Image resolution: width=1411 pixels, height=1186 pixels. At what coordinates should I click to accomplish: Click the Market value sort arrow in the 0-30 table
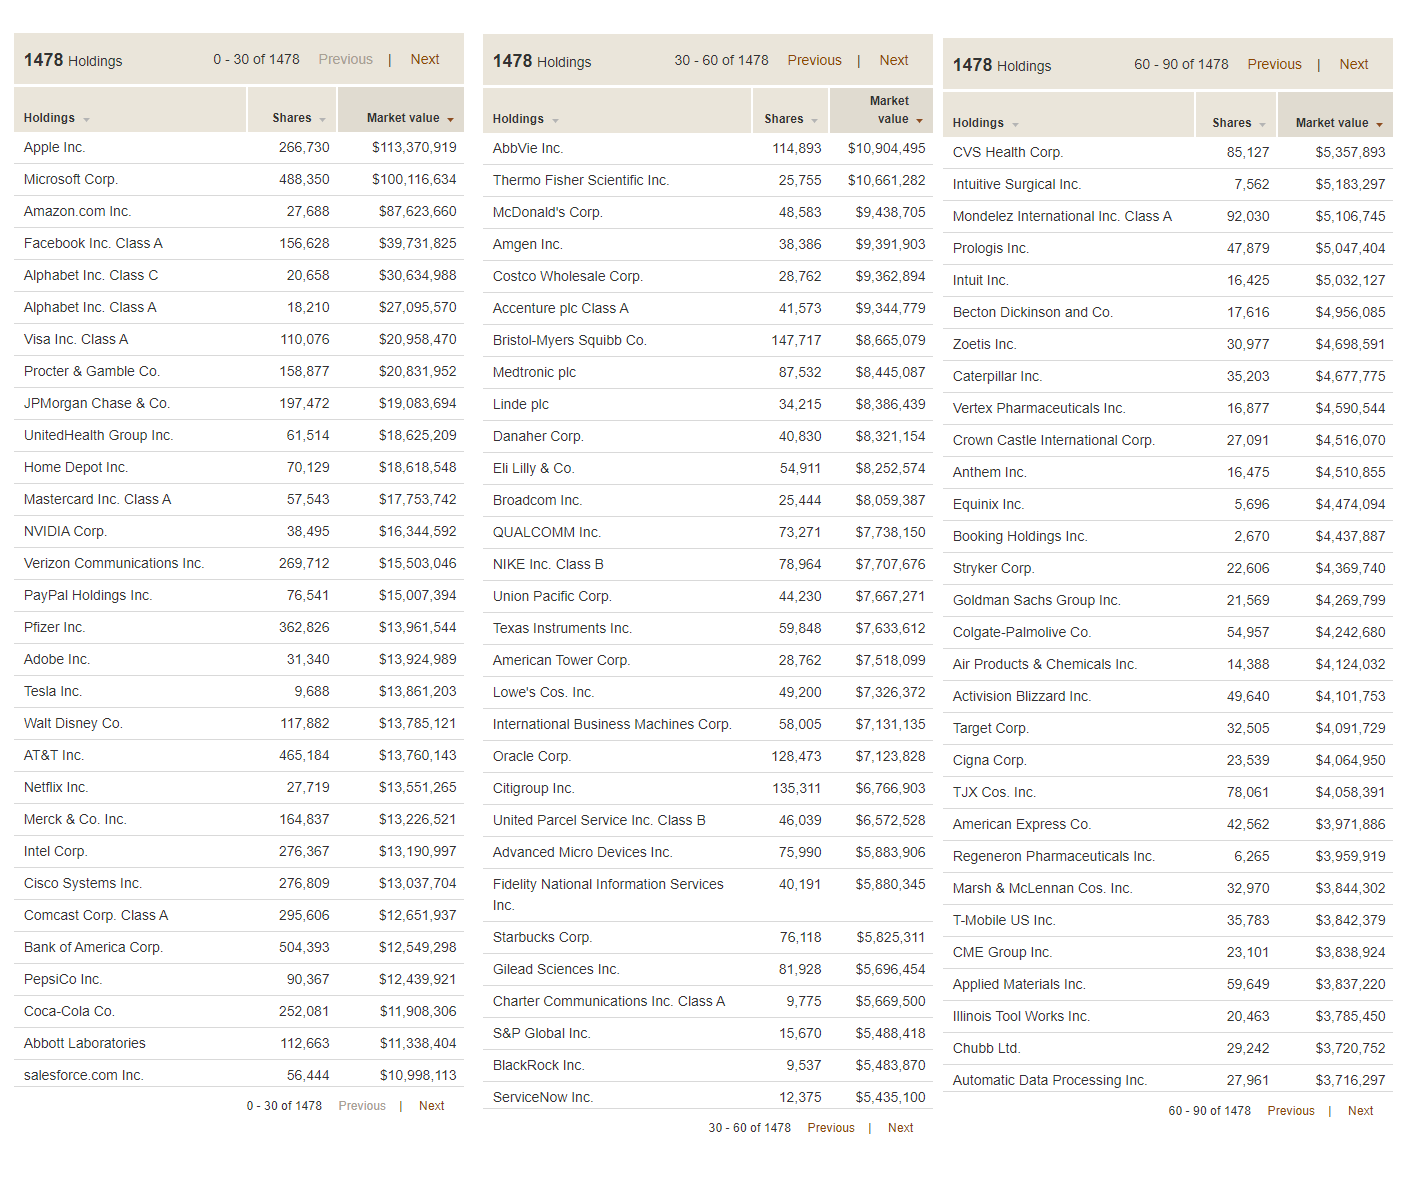[451, 120]
